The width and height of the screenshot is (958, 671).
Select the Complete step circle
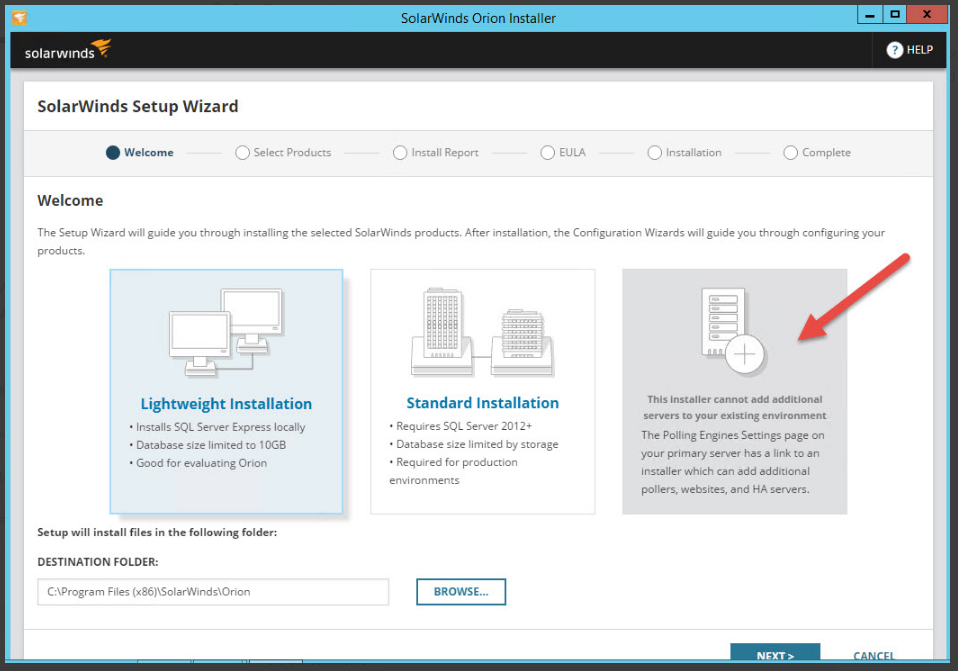point(791,153)
